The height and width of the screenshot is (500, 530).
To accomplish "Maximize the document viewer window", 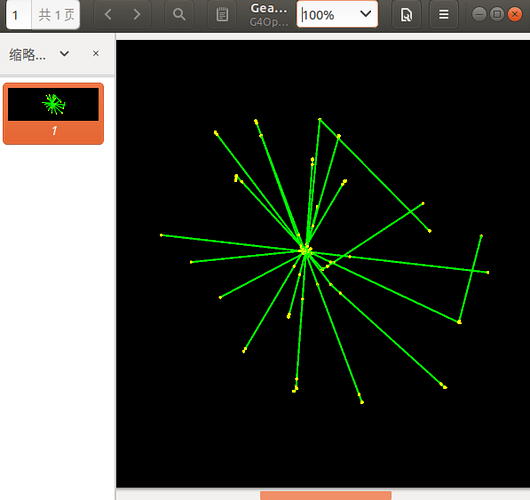I will [x=497, y=14].
